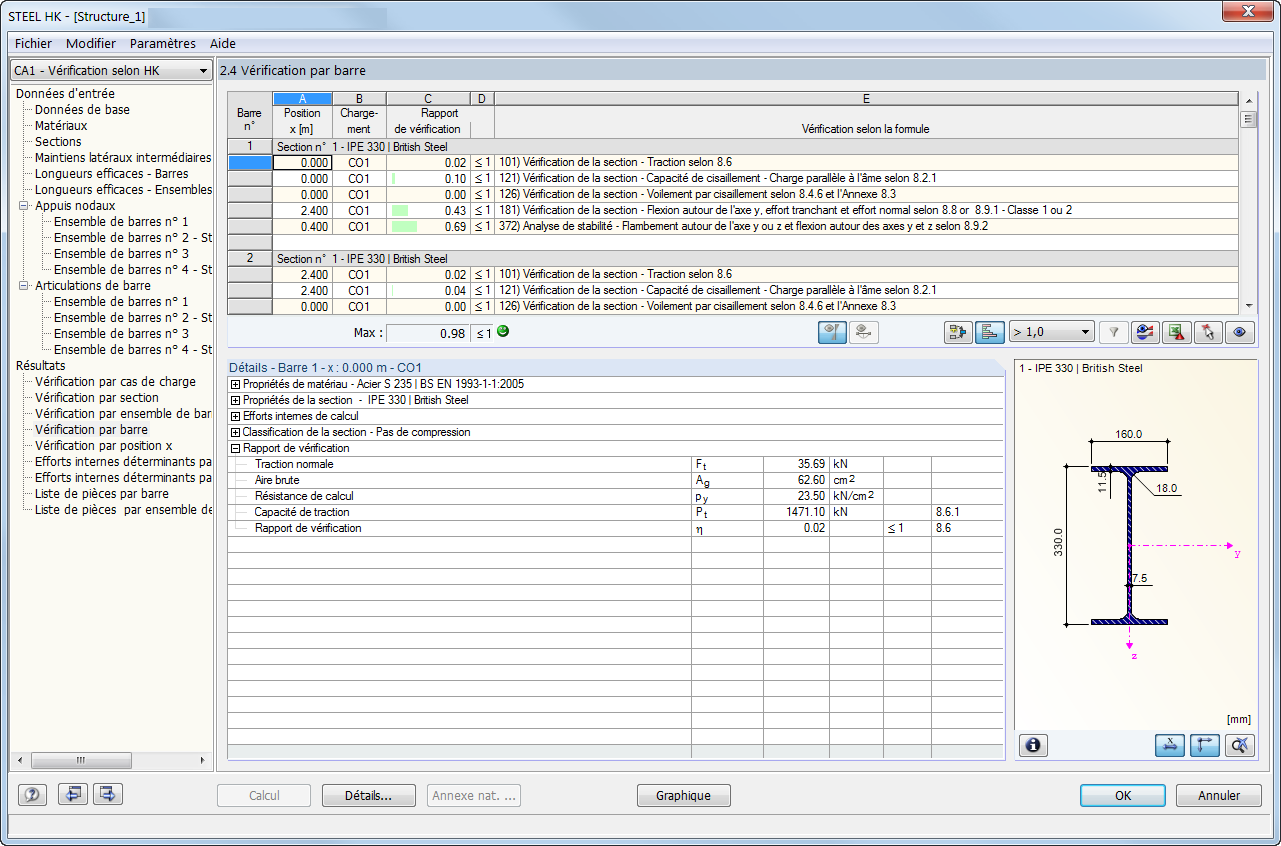The image size is (1281, 846).
Task: Open the Fichier menu
Action: [33, 43]
